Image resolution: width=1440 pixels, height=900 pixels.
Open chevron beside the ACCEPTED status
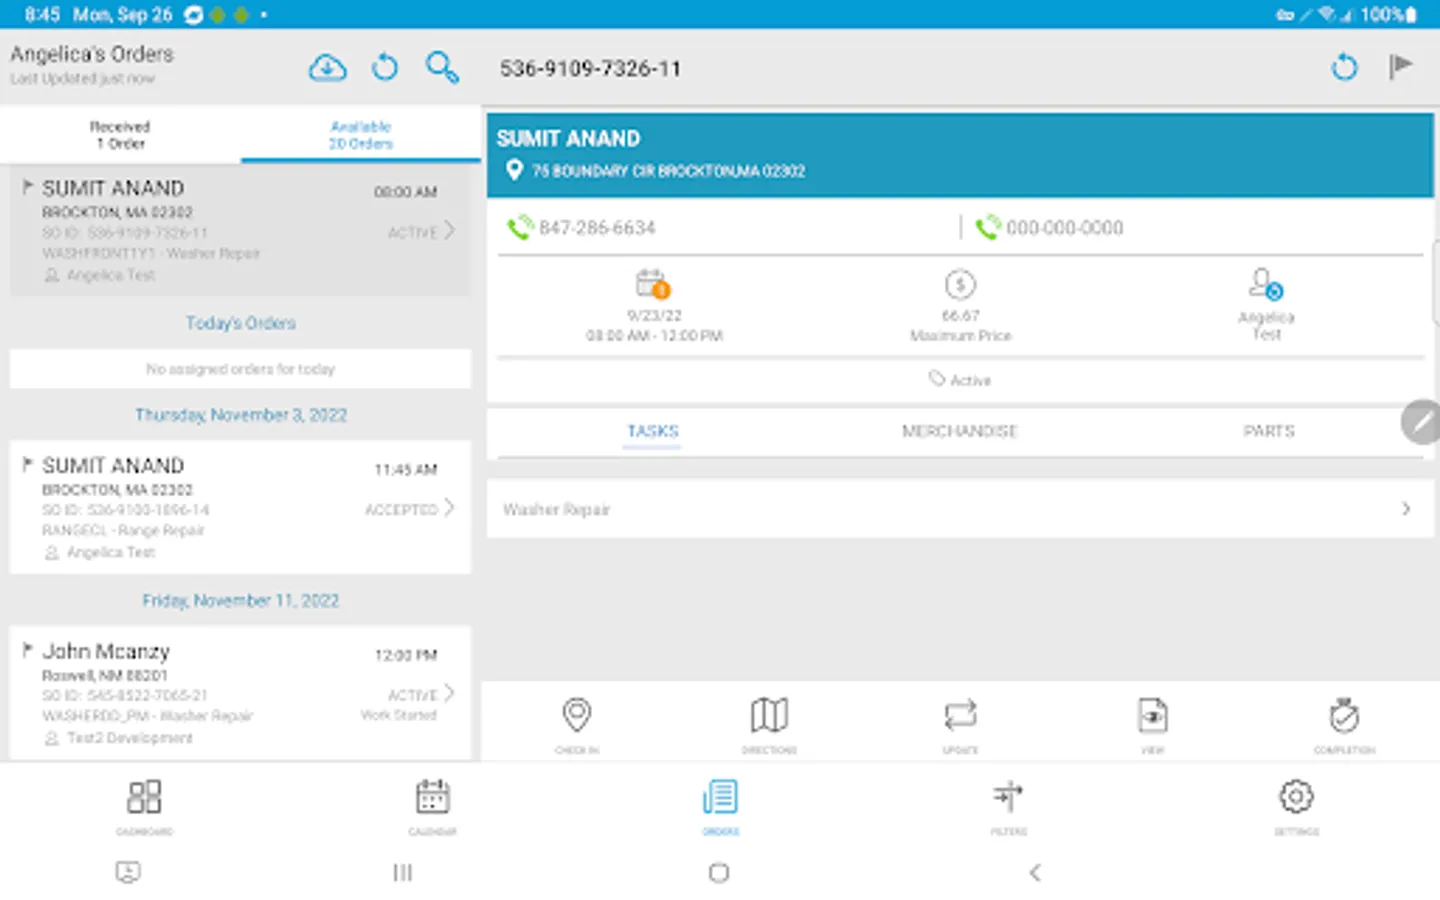(x=449, y=508)
